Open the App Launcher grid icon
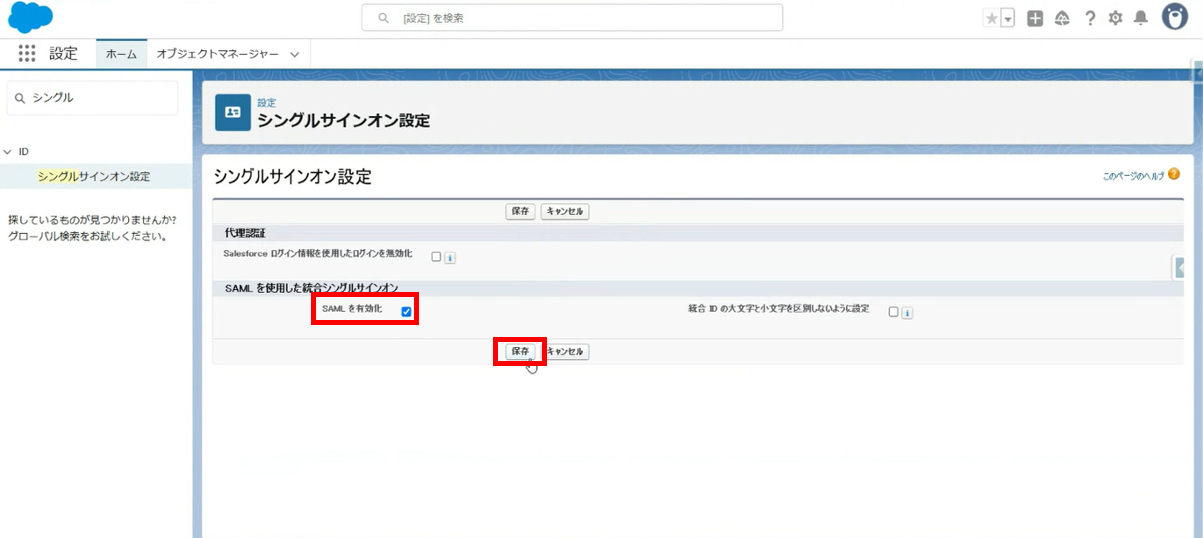 (26, 54)
